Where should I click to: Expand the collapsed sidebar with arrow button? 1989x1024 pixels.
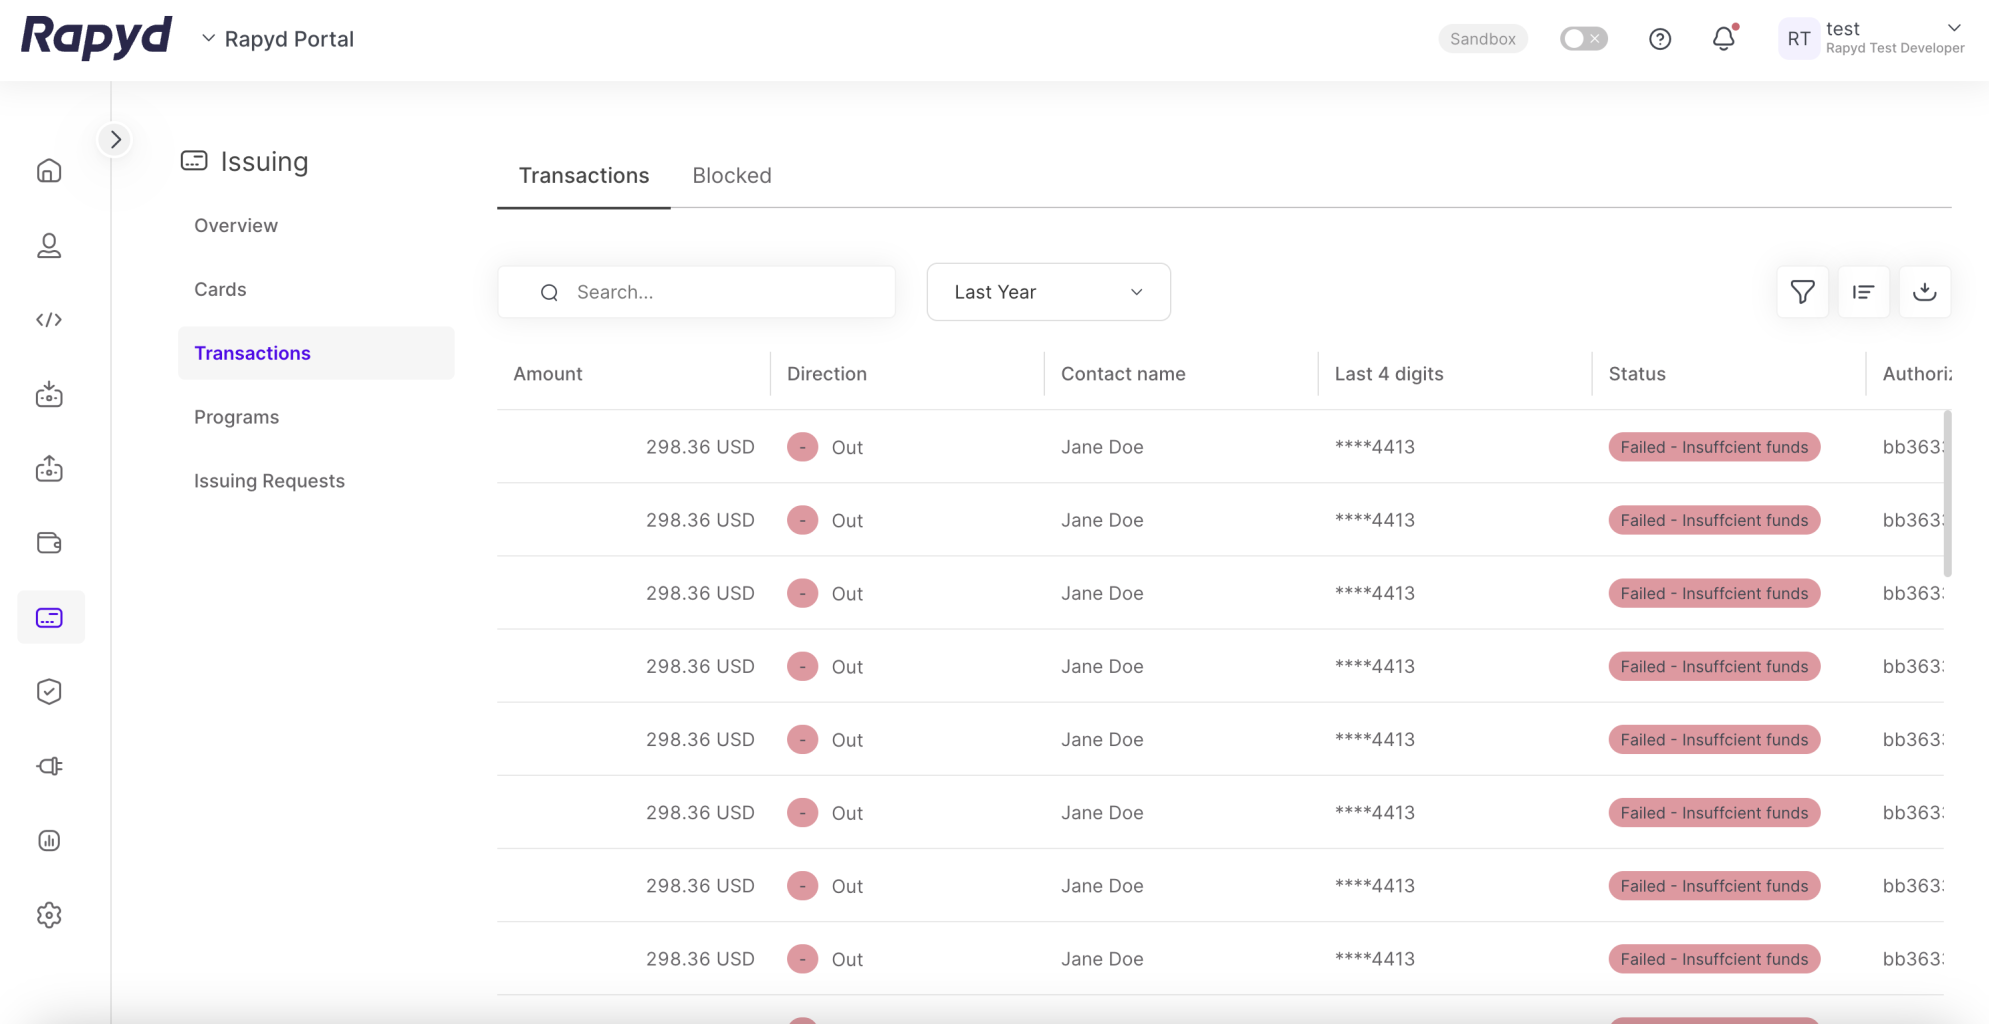(116, 140)
